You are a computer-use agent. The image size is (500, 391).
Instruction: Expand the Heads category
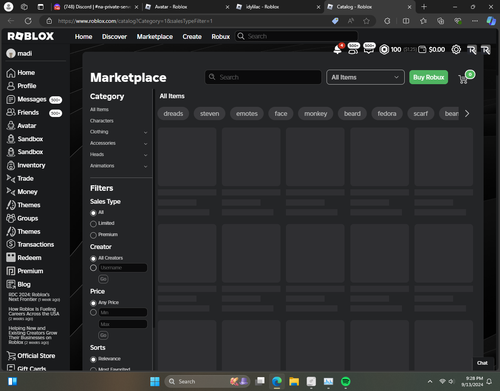pos(145,155)
